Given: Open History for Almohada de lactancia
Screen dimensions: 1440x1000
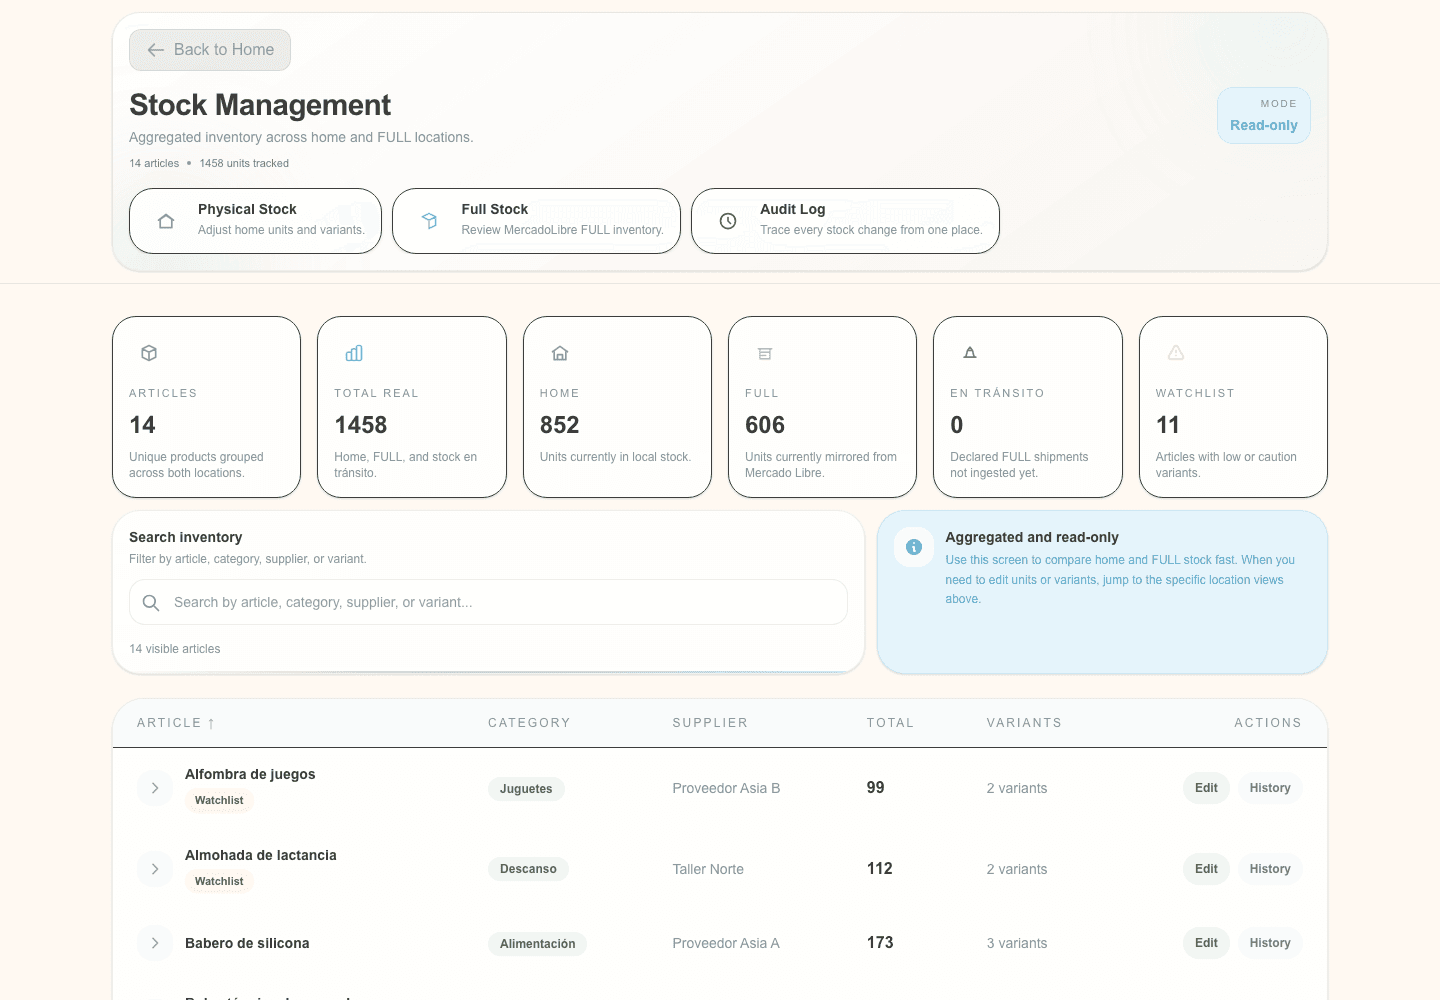Looking at the screenshot, I should click(1270, 869).
